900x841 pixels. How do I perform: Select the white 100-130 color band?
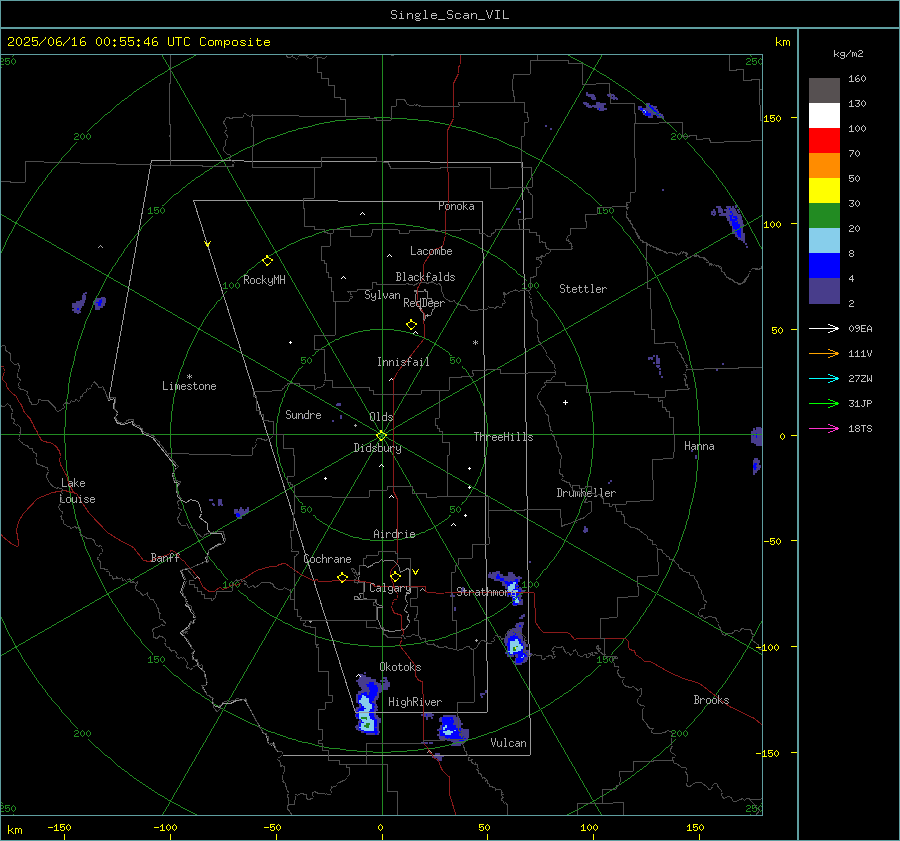824,116
